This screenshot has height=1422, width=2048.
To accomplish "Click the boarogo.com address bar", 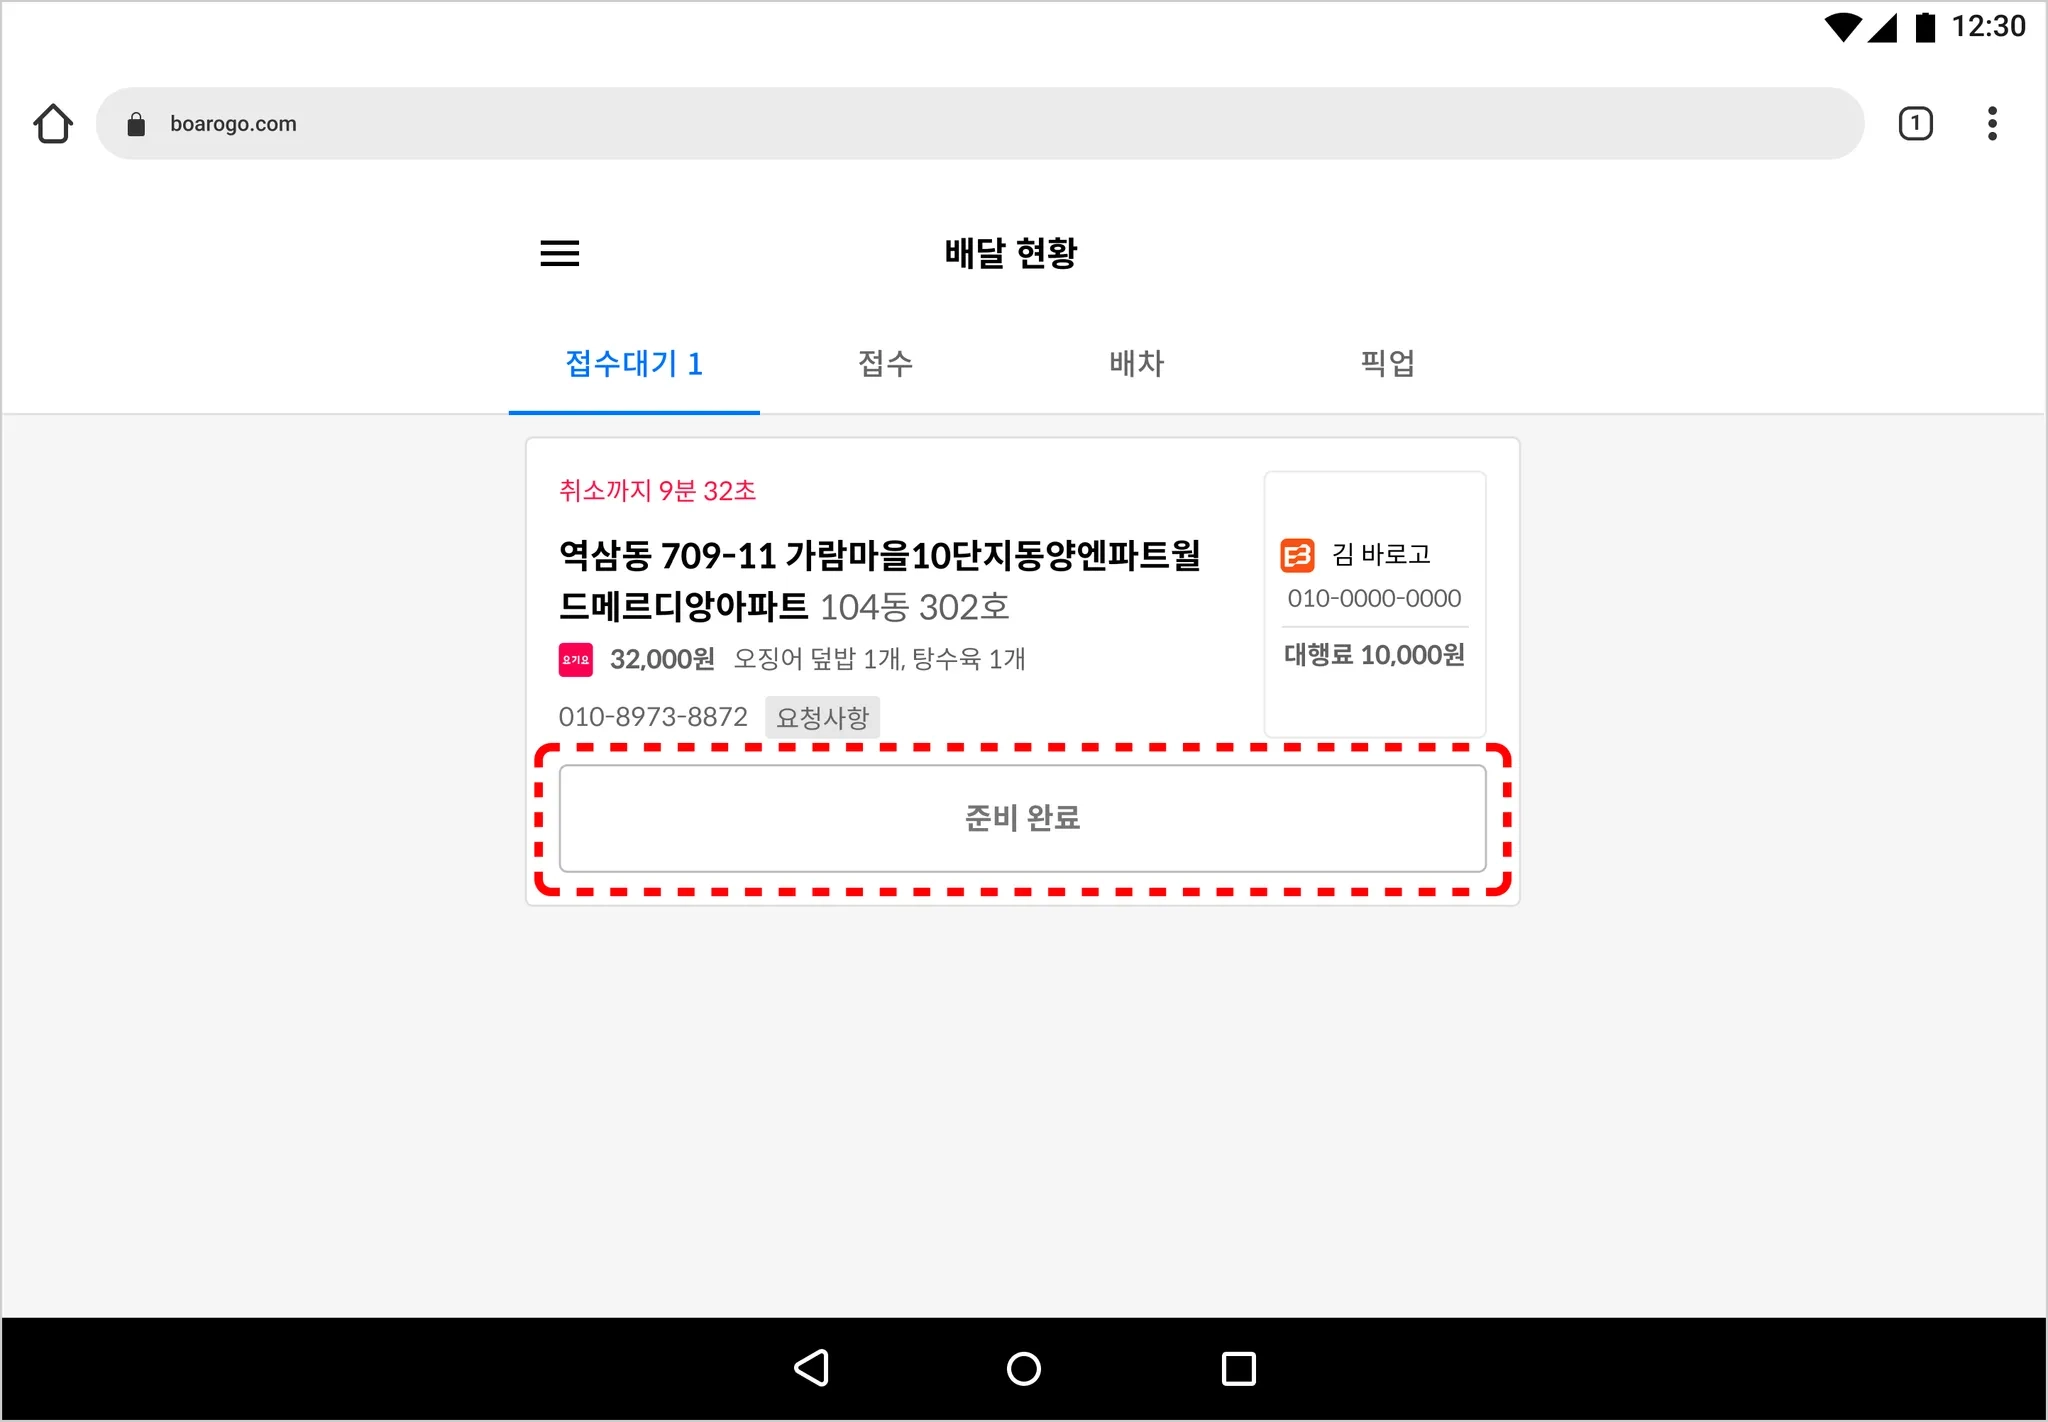I will (x=980, y=124).
